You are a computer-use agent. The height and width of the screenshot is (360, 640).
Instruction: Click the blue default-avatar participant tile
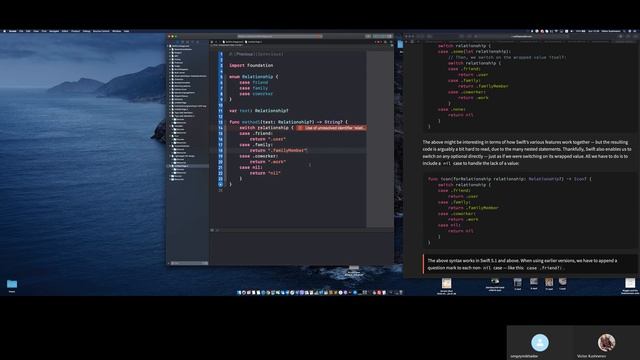pyautogui.click(x=540, y=342)
